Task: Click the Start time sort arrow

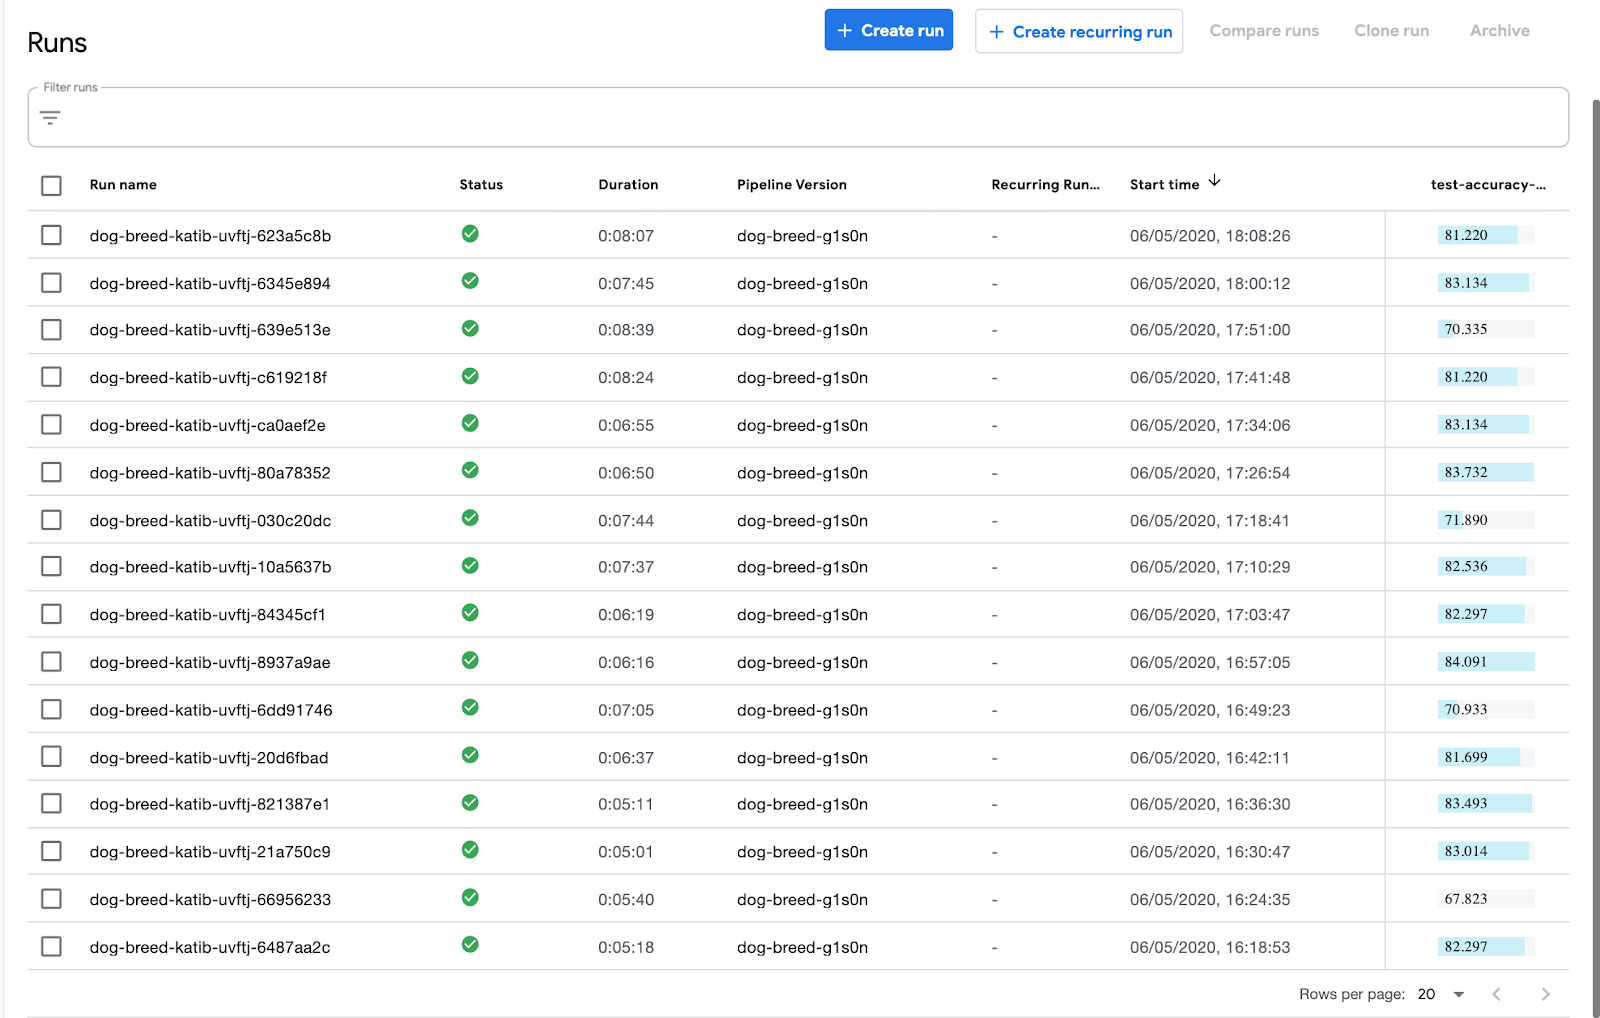Action: tap(1214, 182)
